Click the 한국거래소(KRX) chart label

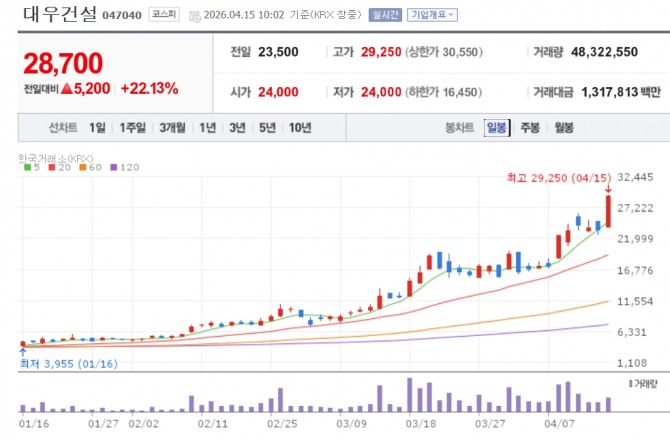[56, 158]
